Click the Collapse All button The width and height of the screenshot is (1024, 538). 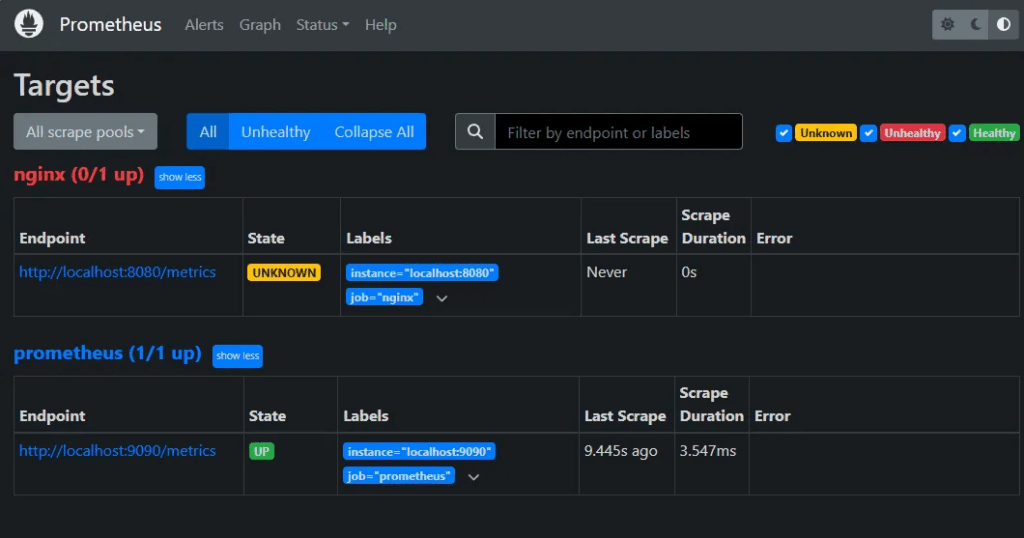[374, 131]
